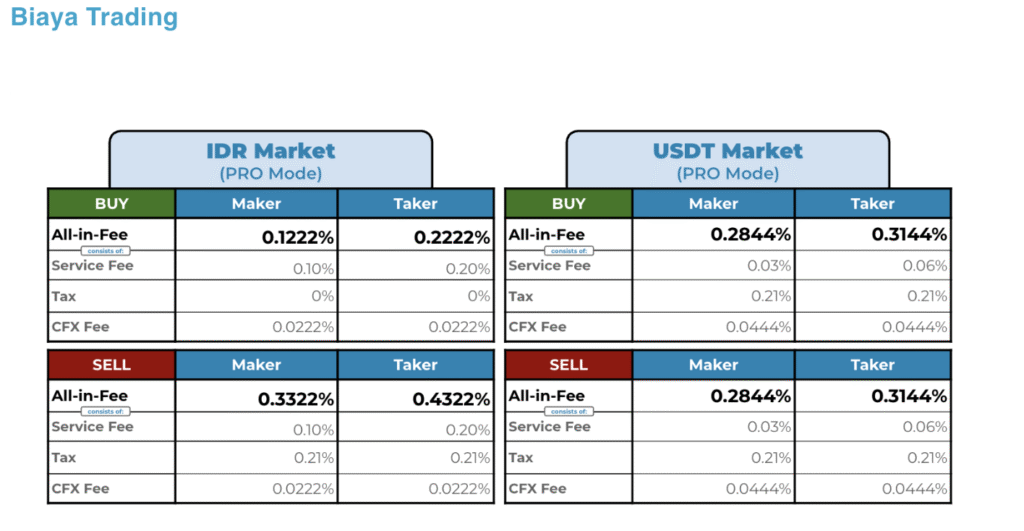Screen dimensions: 1024x531
Task: Select the USDT Market PRO Mode tab
Action: [728, 160]
